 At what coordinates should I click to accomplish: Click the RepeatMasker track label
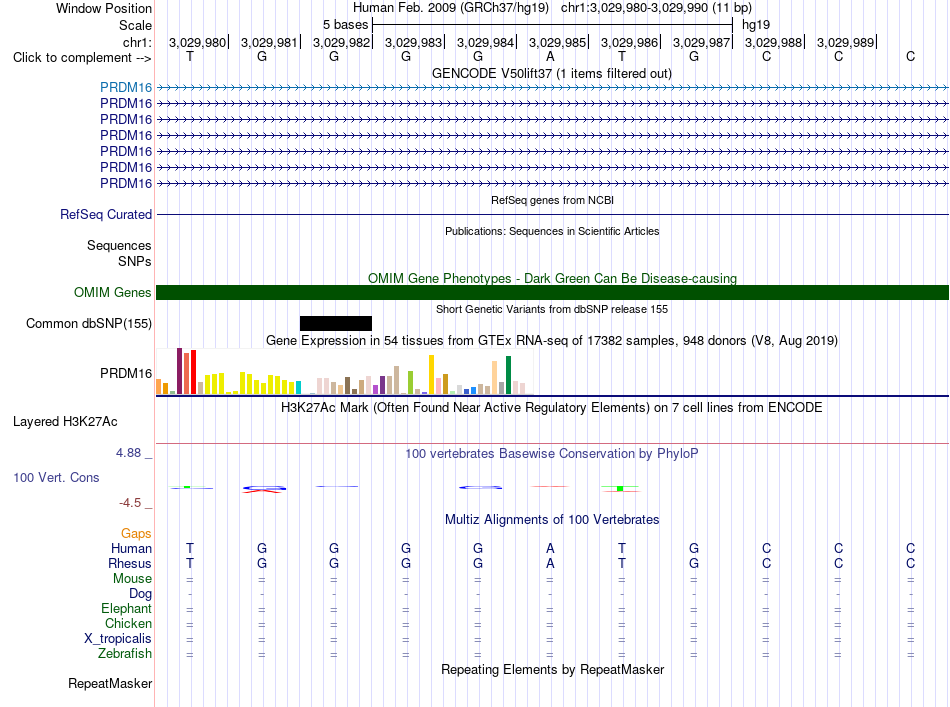coord(110,683)
